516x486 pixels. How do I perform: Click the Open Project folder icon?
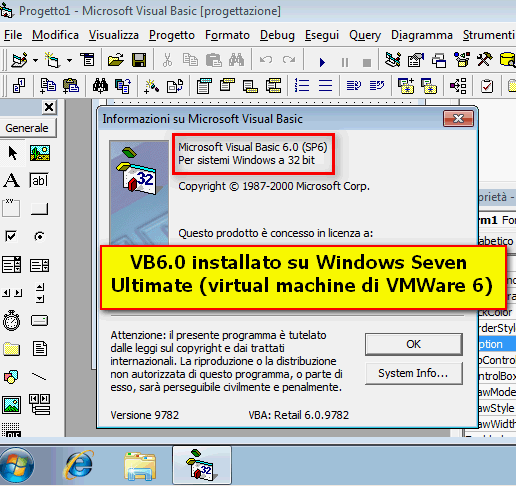pyautogui.click(x=116, y=60)
